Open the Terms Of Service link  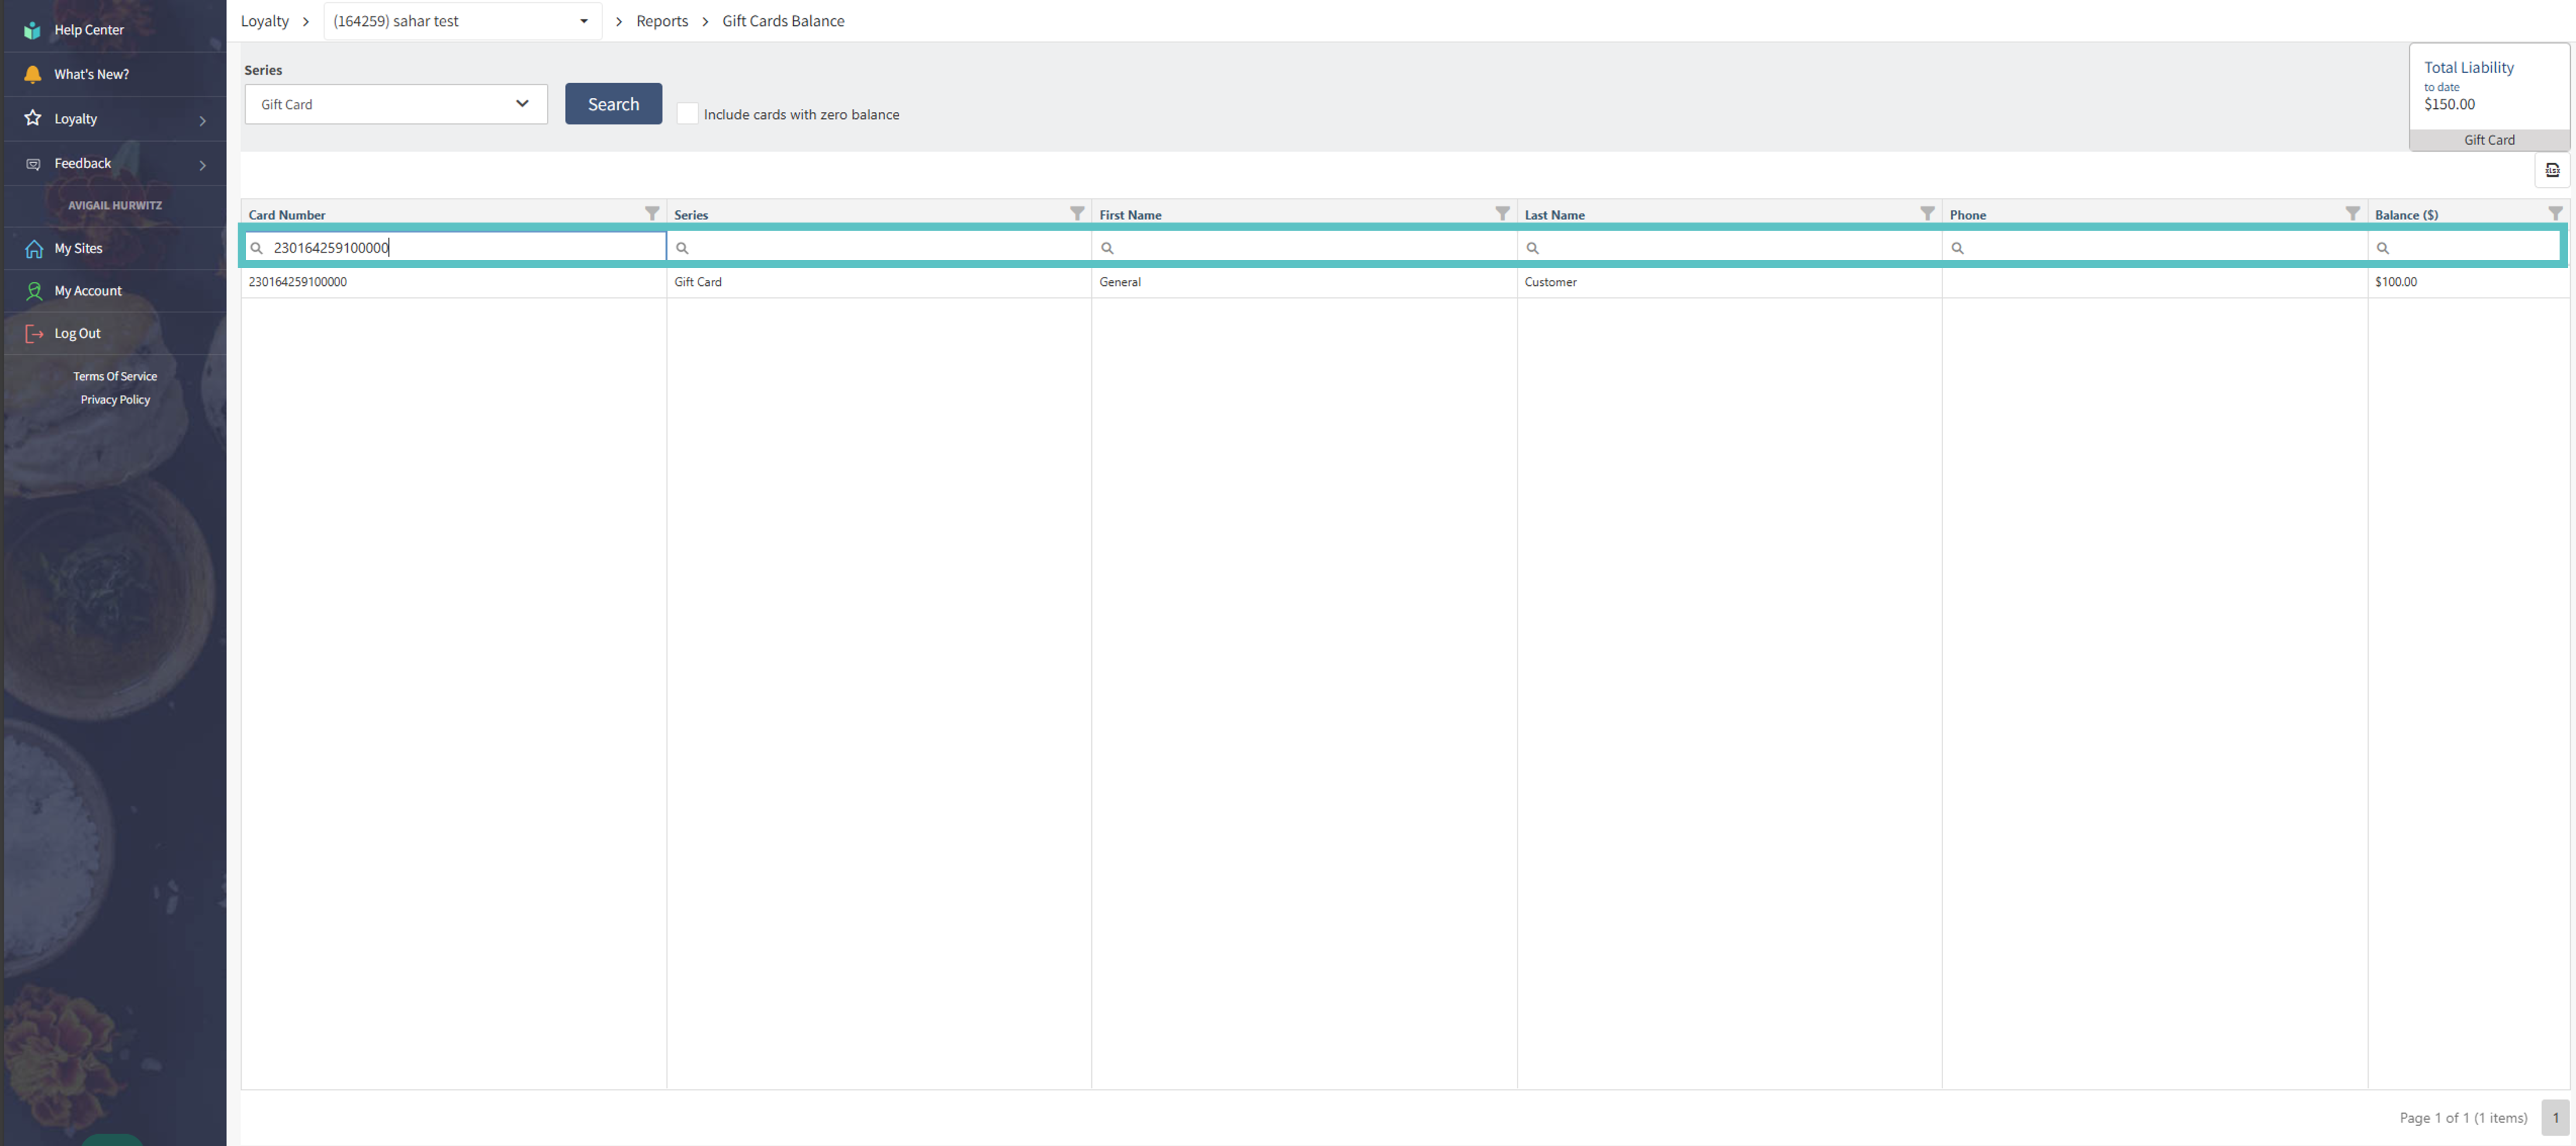click(x=115, y=376)
